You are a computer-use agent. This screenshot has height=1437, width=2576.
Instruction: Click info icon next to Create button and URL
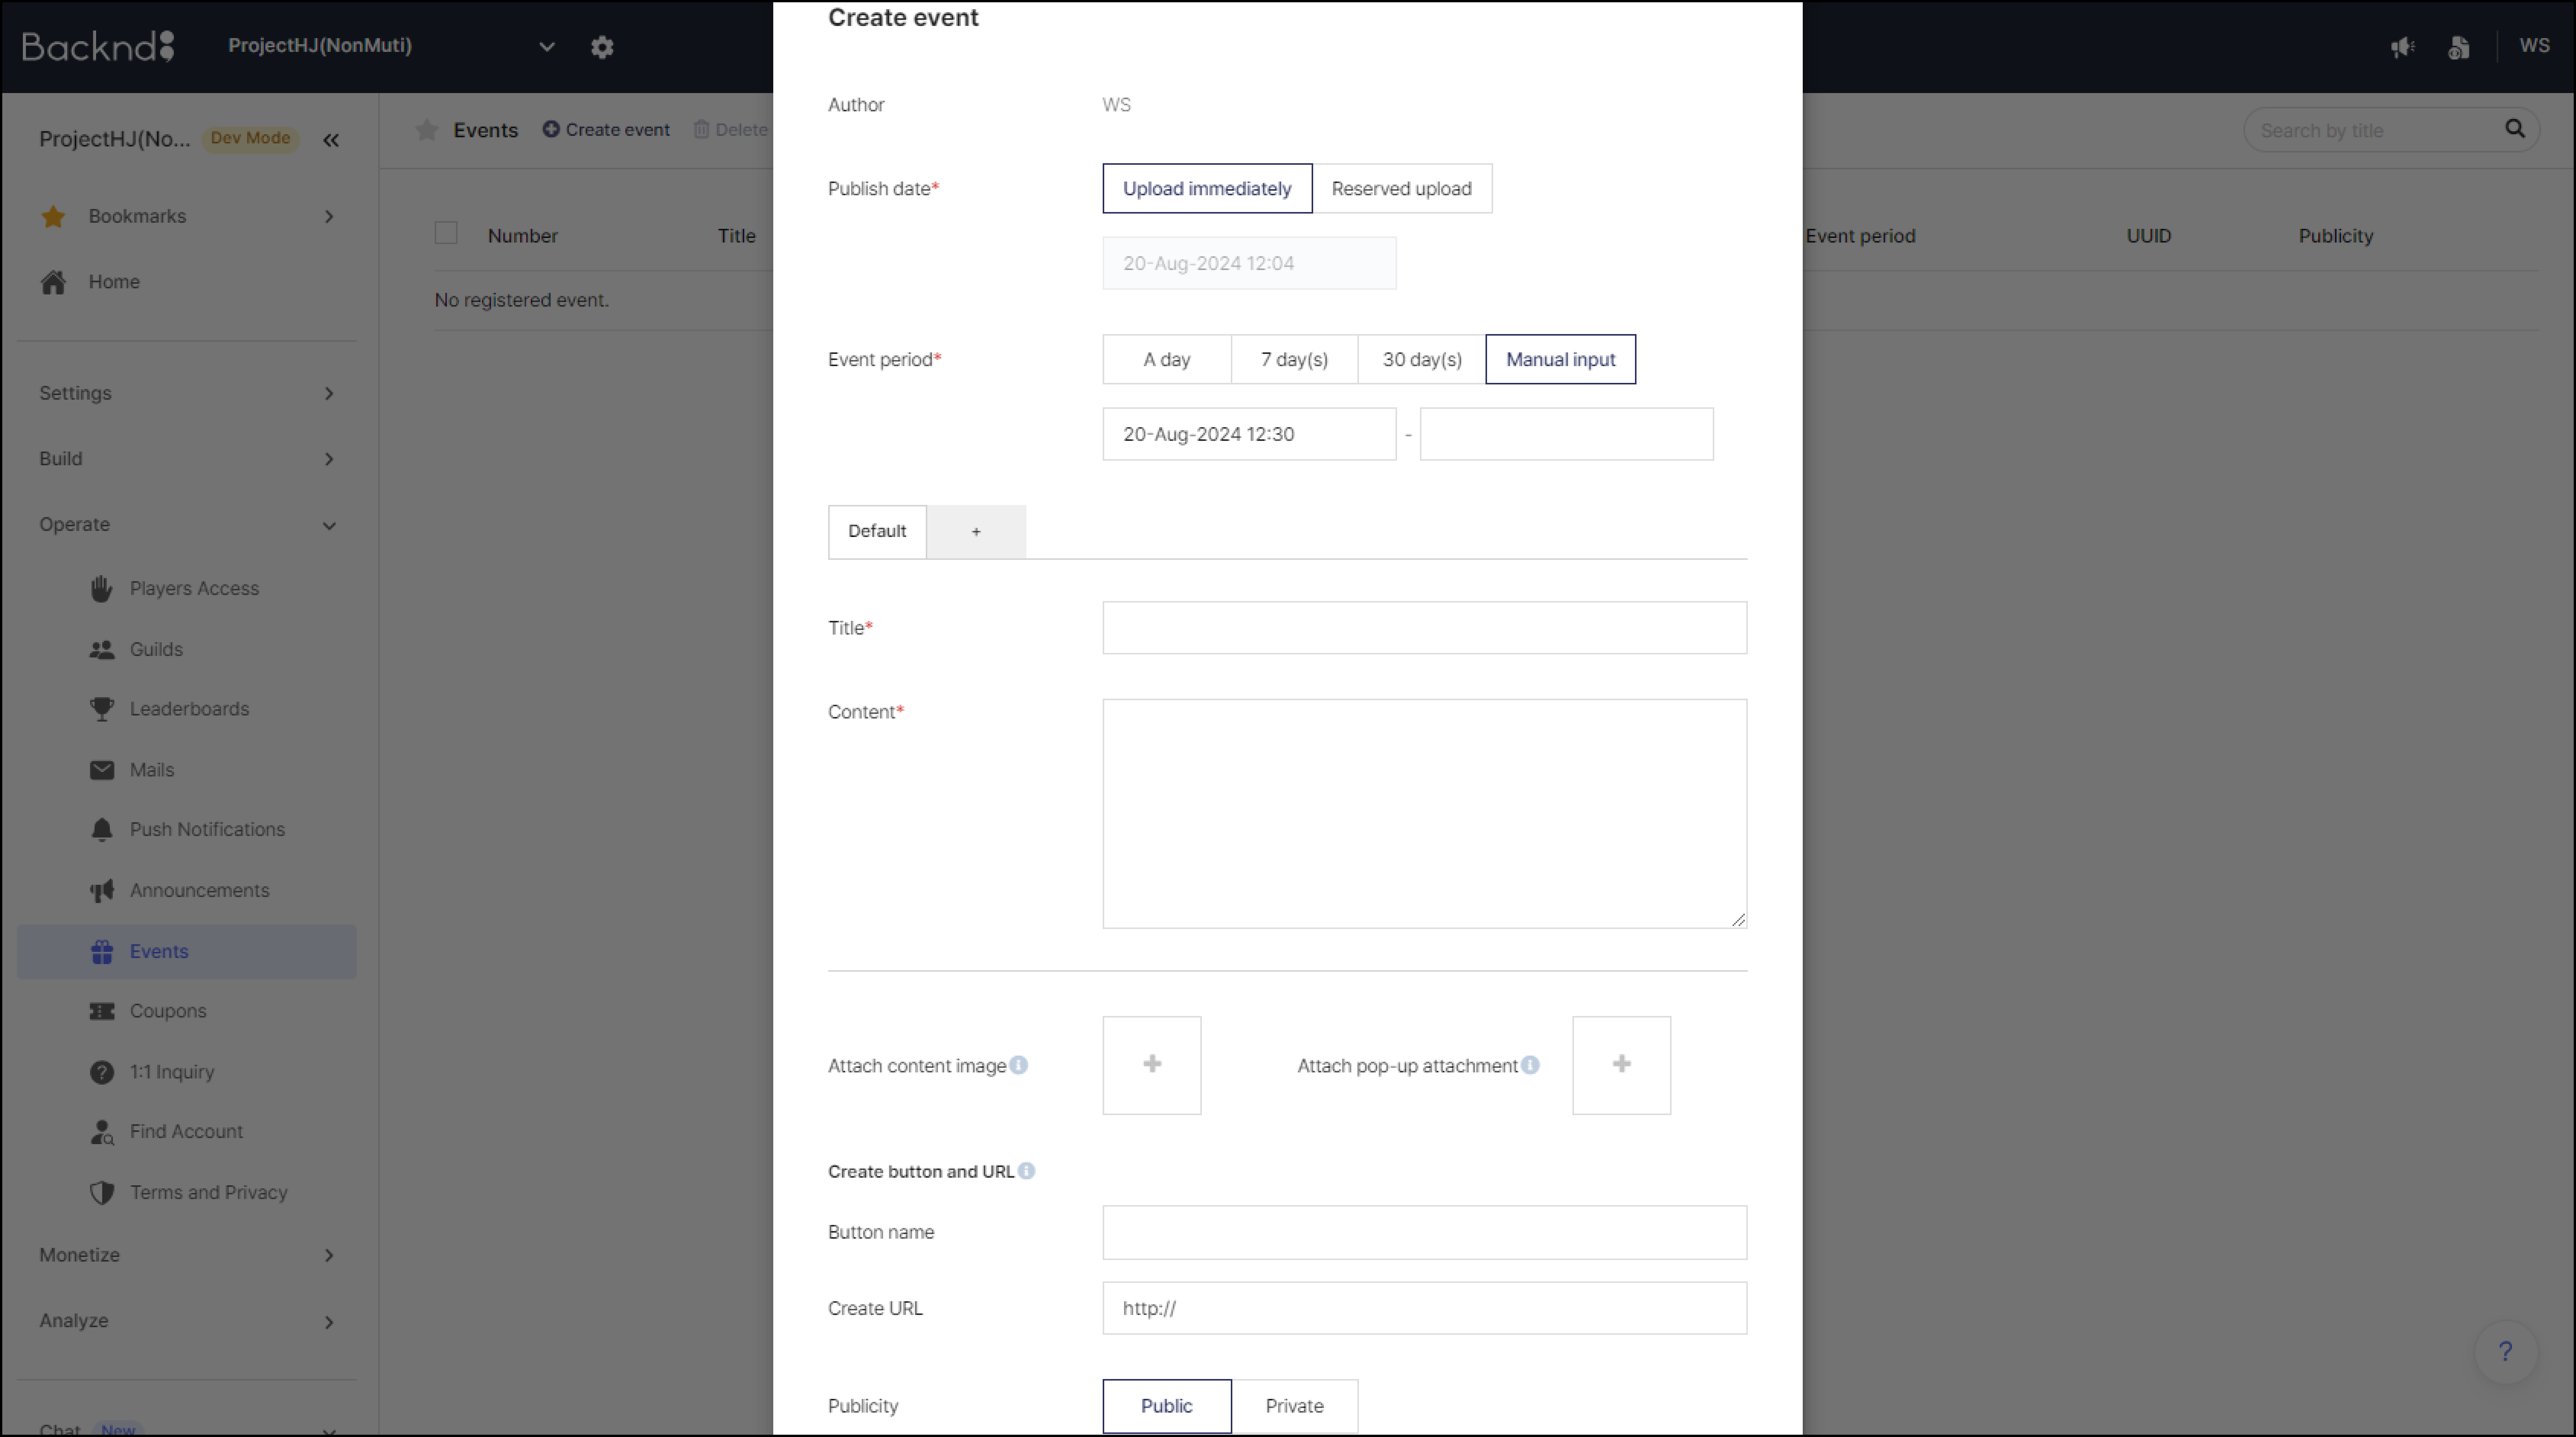(1026, 1171)
